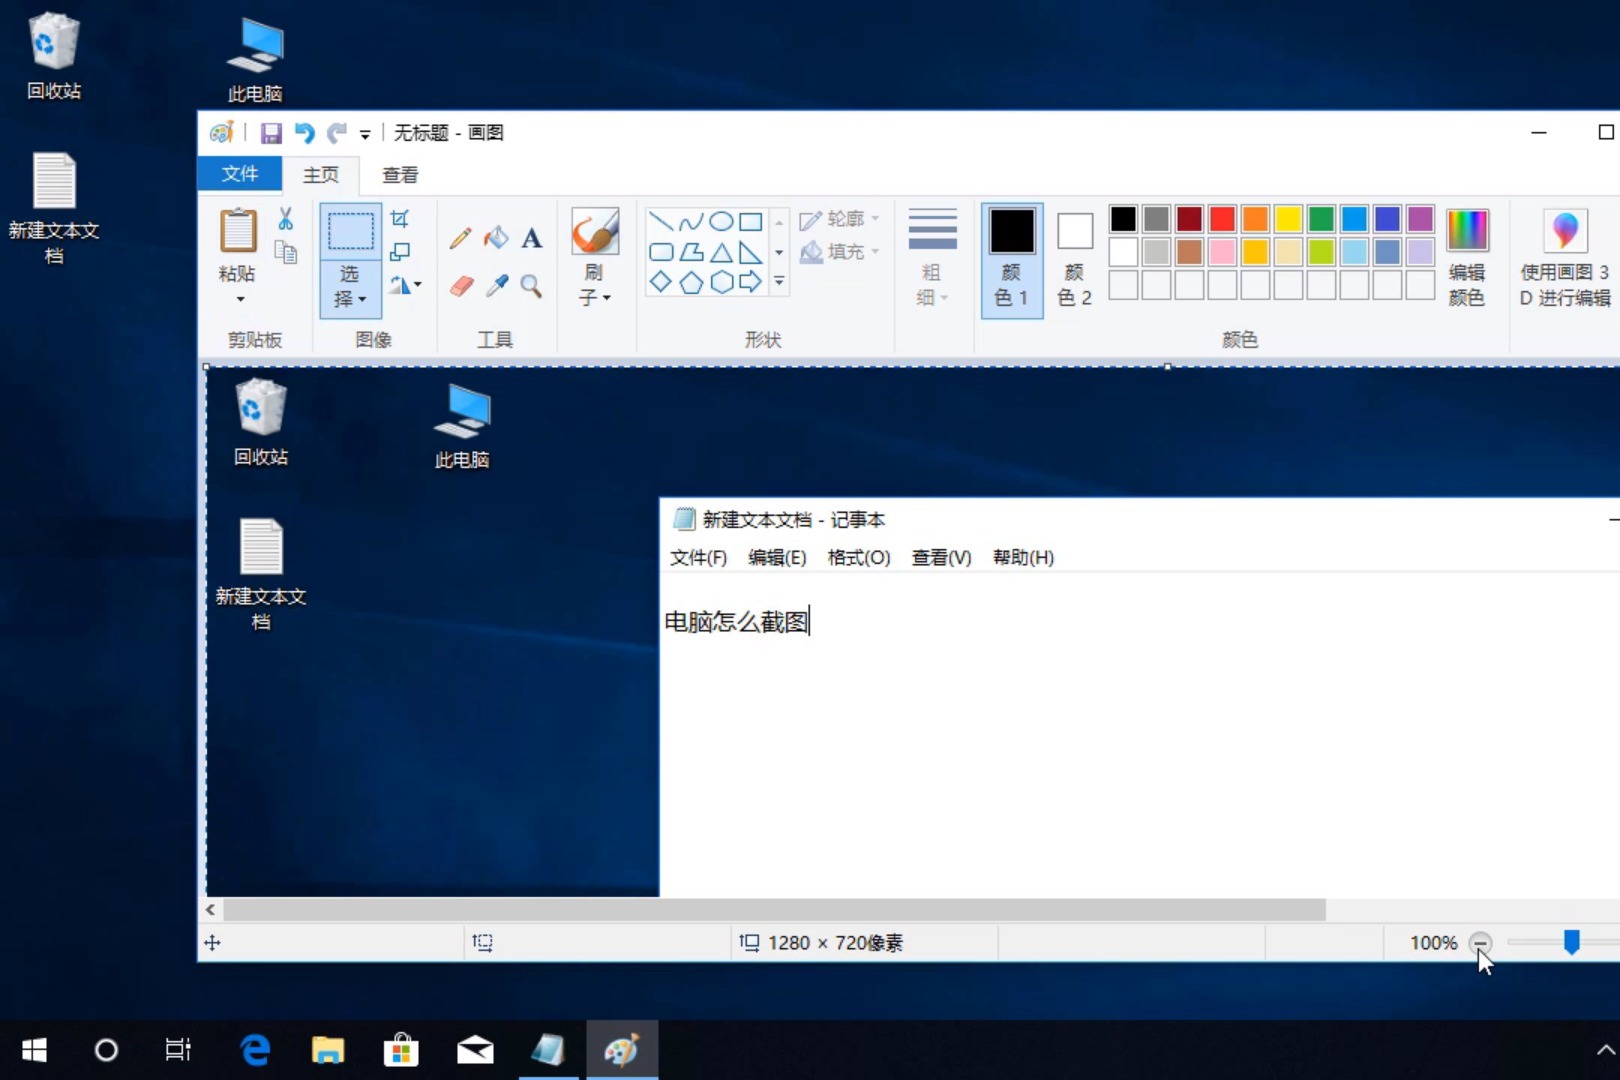The height and width of the screenshot is (1080, 1620).
Task: Pick the black color swatch
Action: (x=1123, y=219)
